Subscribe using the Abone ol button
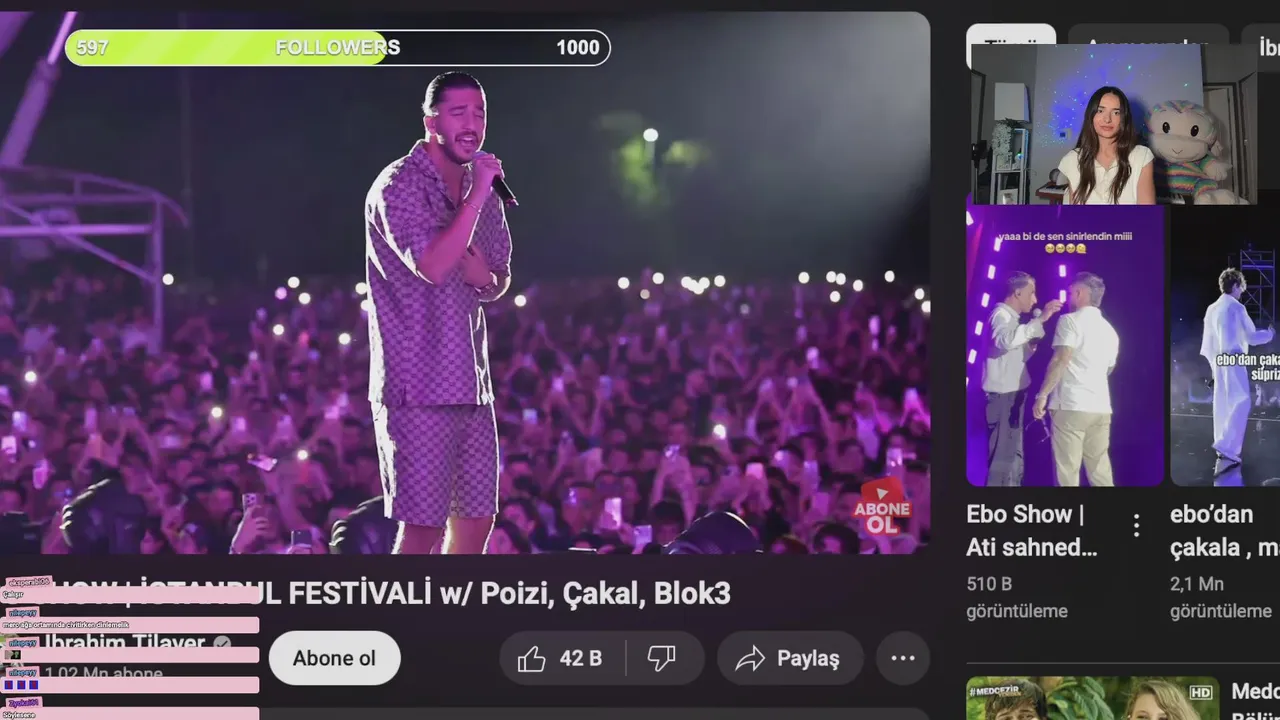This screenshot has width=1280, height=720. pyautogui.click(x=335, y=658)
